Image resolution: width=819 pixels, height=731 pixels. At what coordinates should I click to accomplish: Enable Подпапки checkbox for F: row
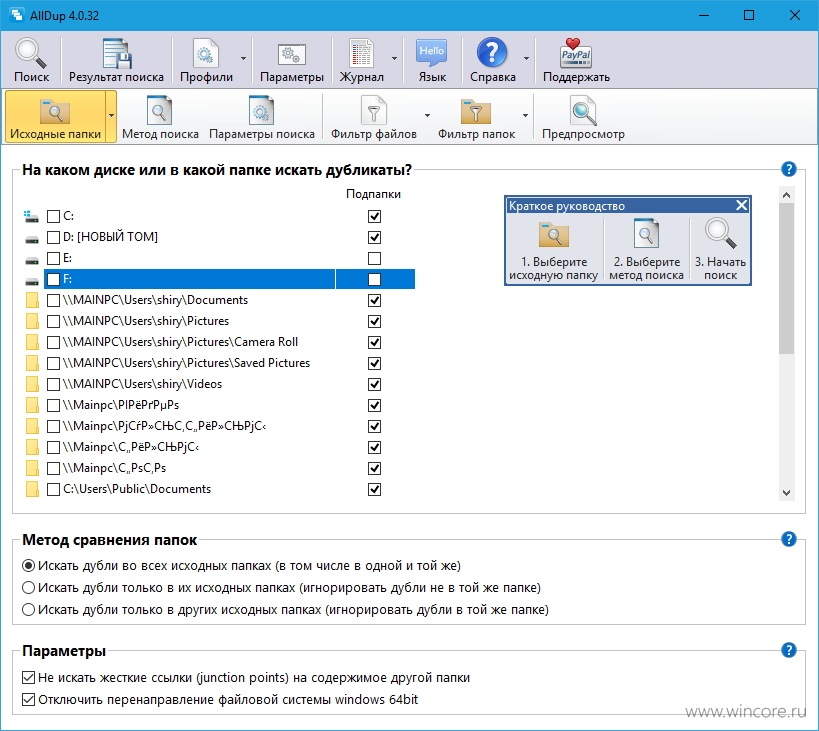(x=375, y=279)
